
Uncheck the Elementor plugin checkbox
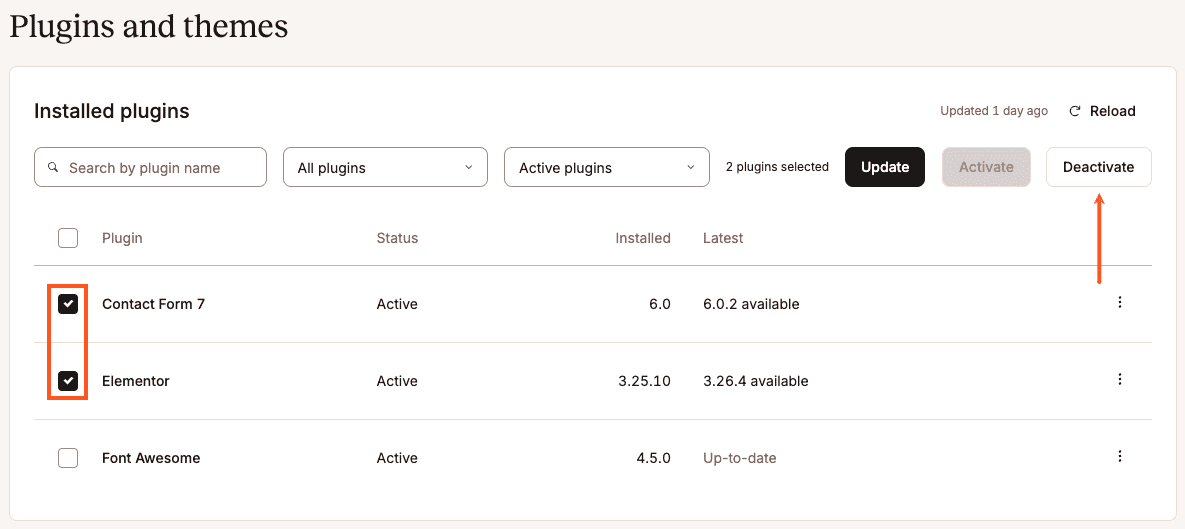coord(68,381)
